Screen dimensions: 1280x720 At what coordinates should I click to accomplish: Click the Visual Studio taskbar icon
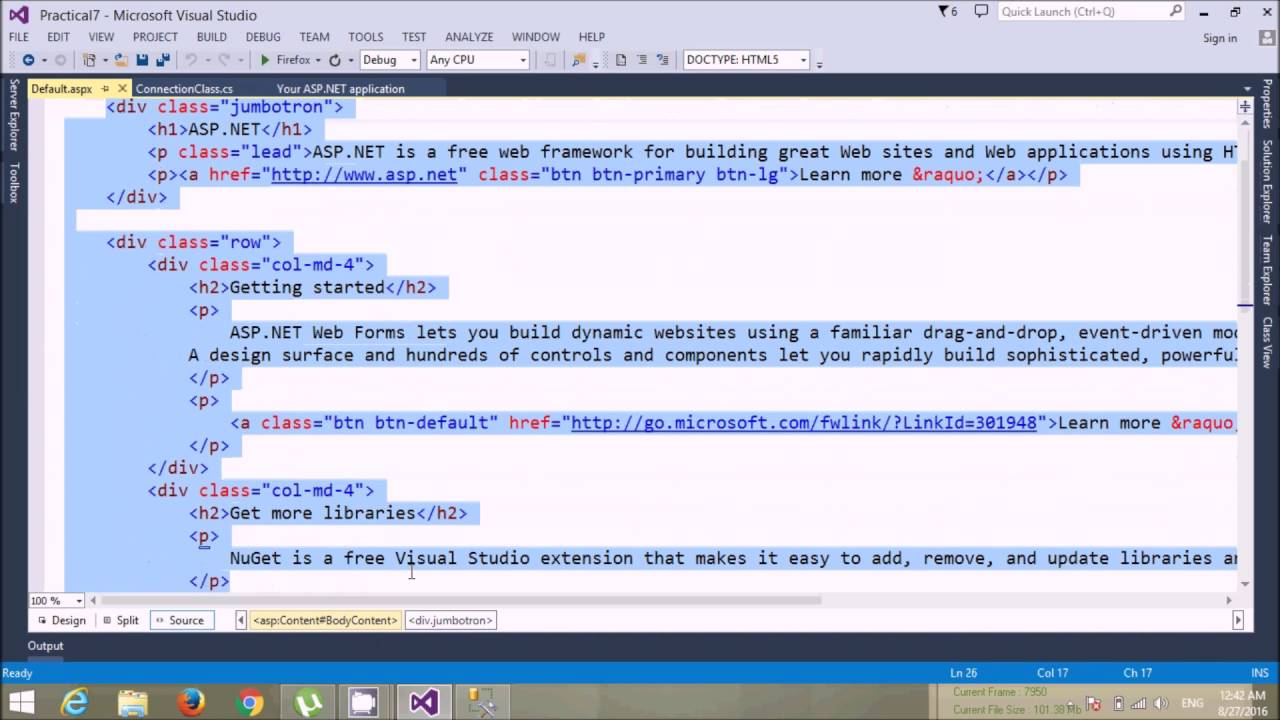424,703
